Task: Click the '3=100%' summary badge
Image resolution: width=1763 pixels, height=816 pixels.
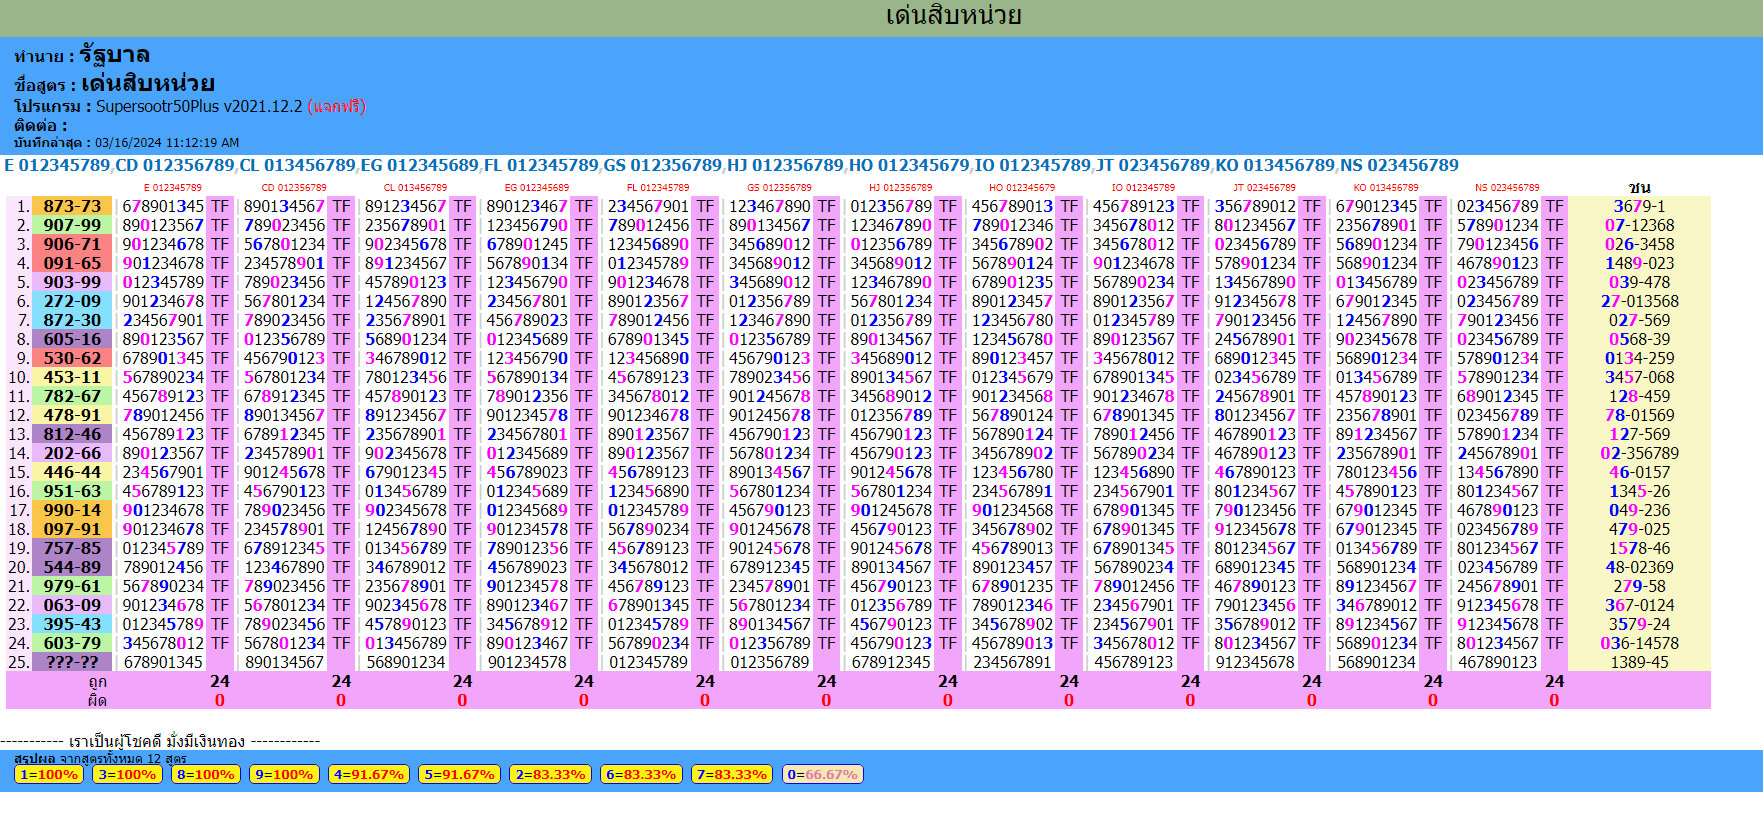Action: [127, 775]
